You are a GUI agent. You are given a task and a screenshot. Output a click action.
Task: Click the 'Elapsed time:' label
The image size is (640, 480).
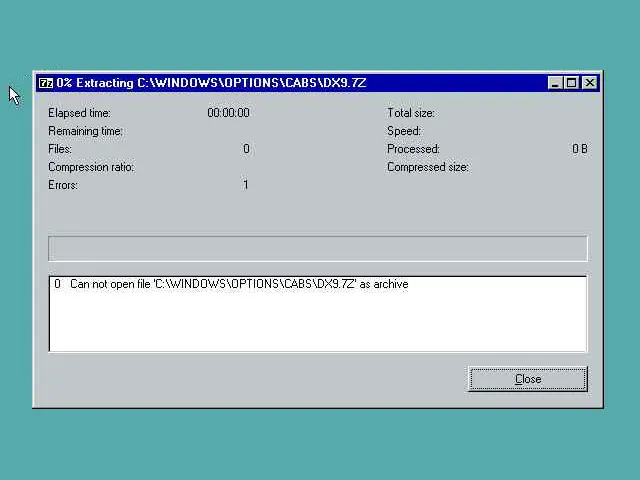79,113
